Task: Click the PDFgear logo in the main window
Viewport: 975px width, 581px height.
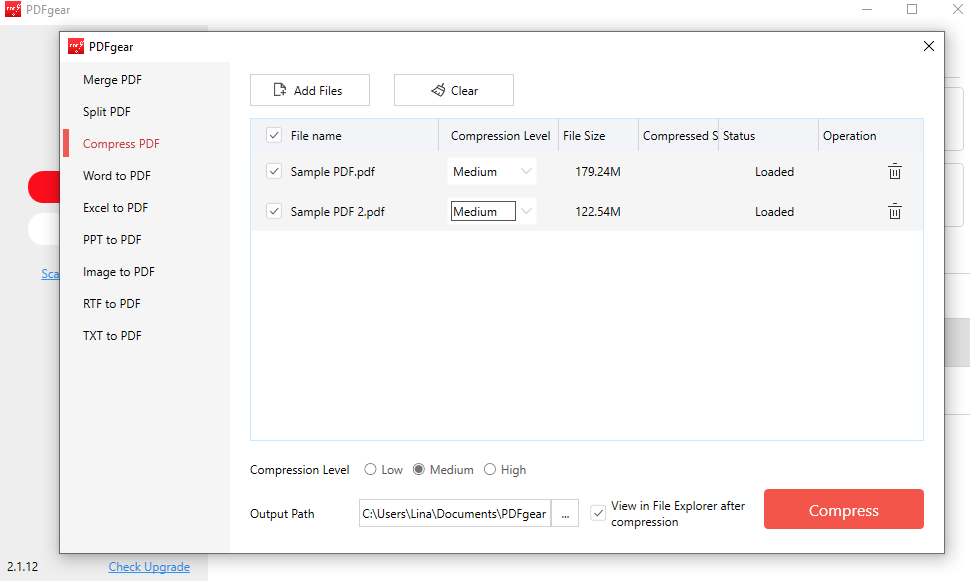Action: tap(12, 9)
